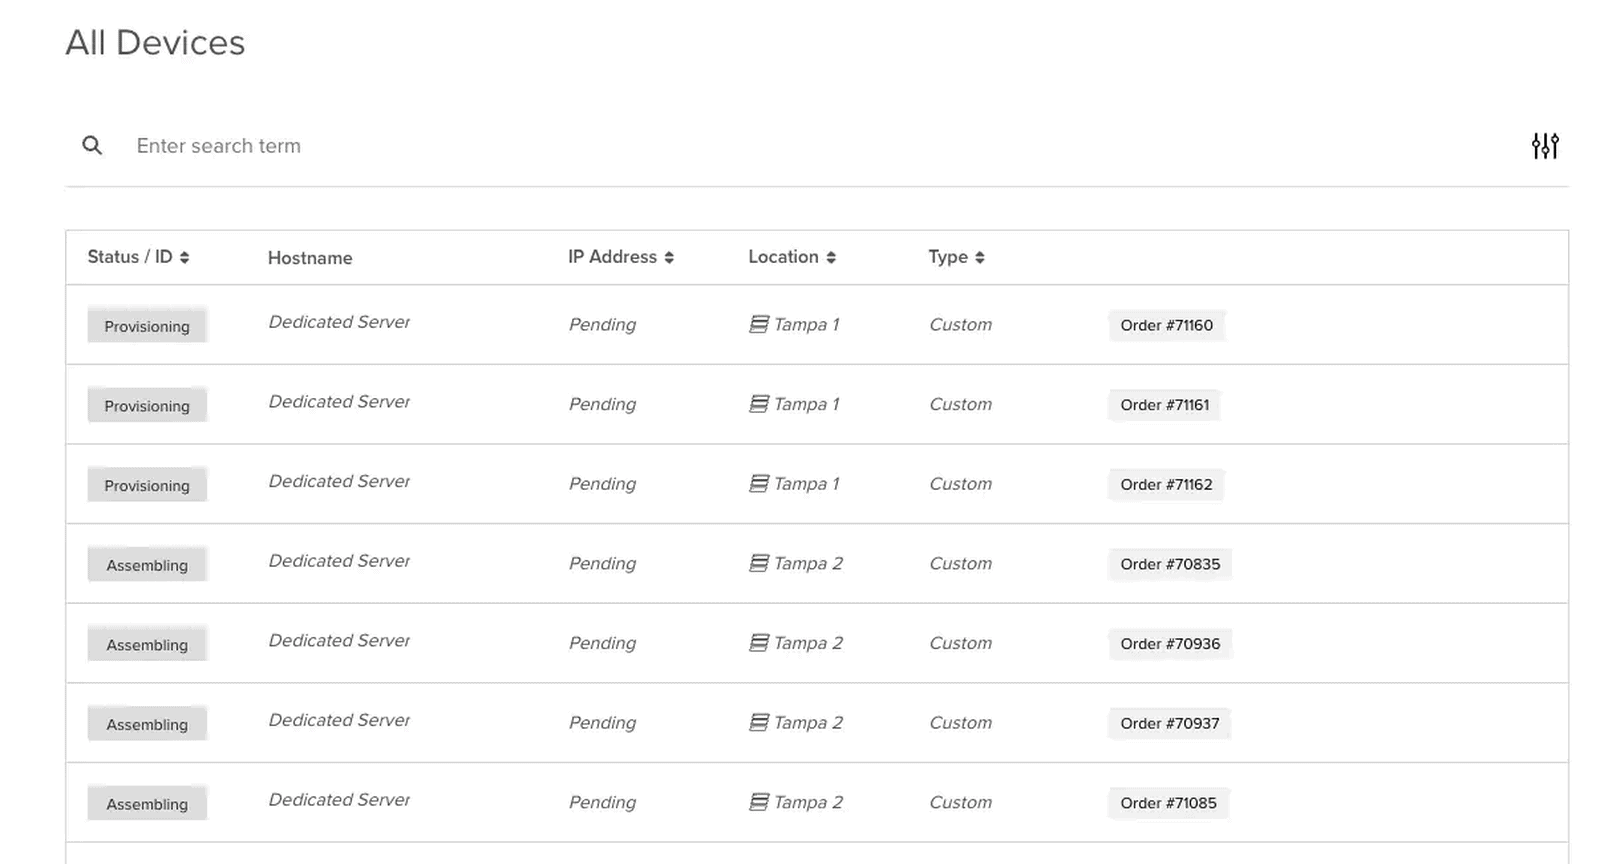Sort by the Location column

pyautogui.click(x=792, y=257)
